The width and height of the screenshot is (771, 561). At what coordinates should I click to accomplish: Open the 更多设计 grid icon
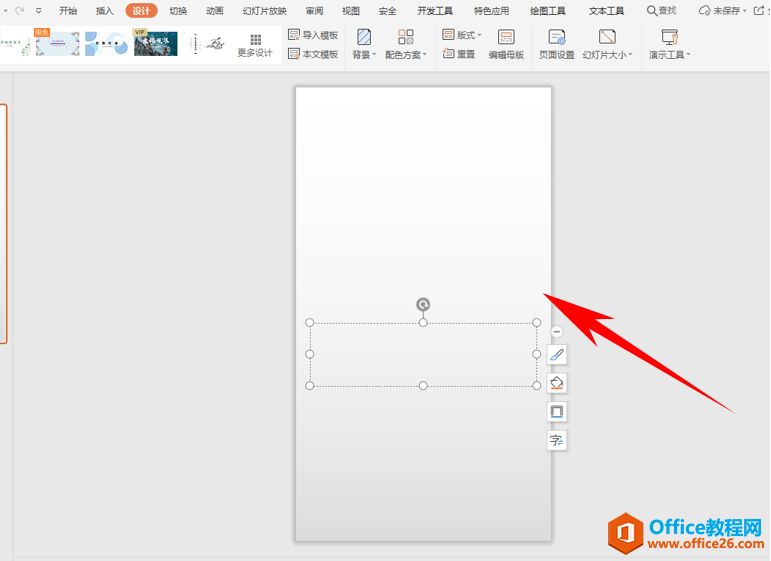[255, 44]
